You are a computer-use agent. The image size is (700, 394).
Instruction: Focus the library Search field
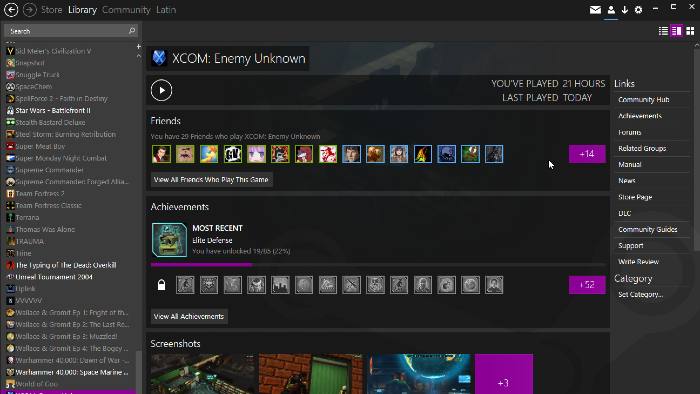tap(71, 31)
